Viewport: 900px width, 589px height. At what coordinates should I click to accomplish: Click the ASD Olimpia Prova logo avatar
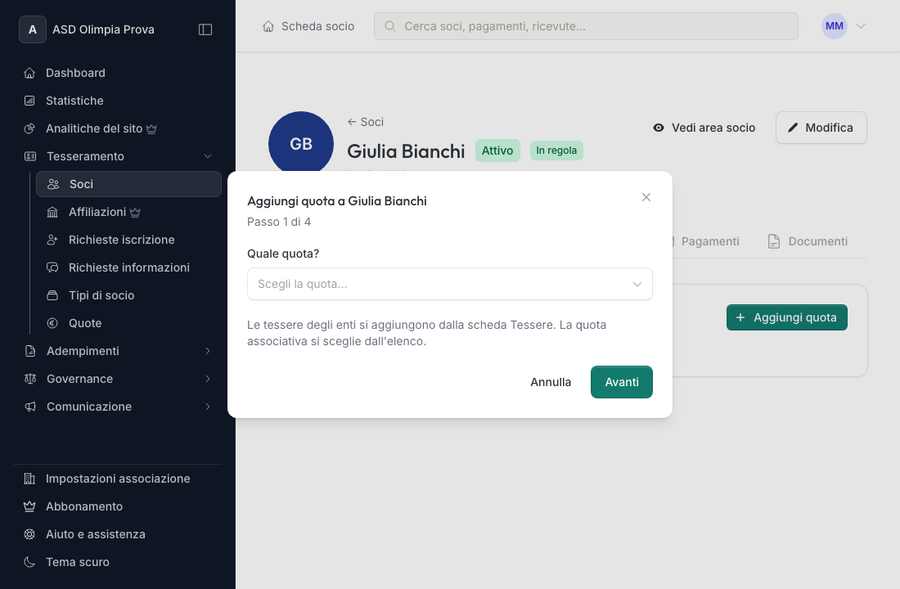(x=33, y=29)
